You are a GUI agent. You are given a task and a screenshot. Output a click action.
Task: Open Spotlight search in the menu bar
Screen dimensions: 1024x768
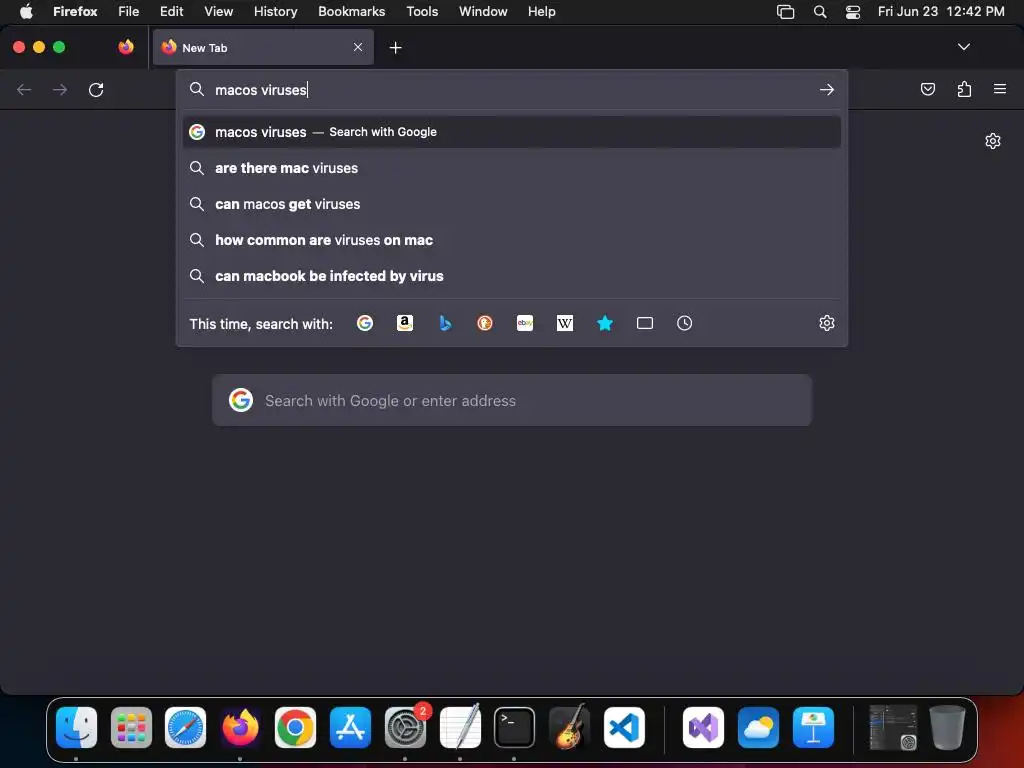(x=820, y=11)
